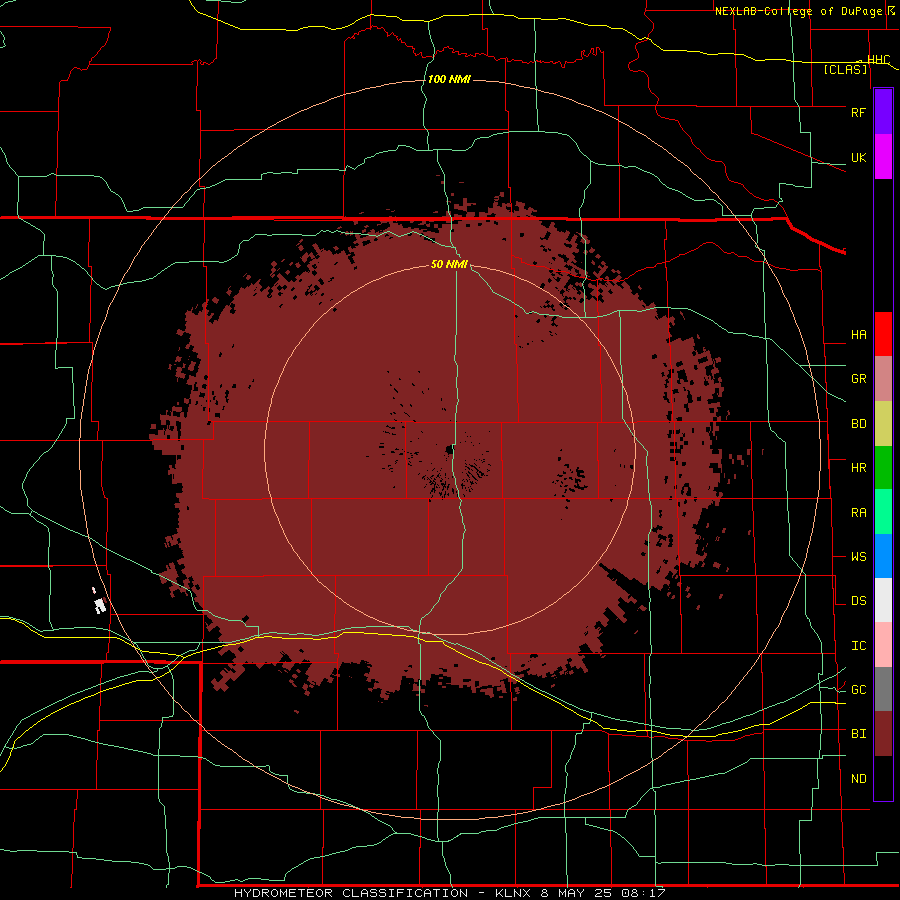
Task: Click the BD yellow legend swatch
Action: (x=883, y=424)
